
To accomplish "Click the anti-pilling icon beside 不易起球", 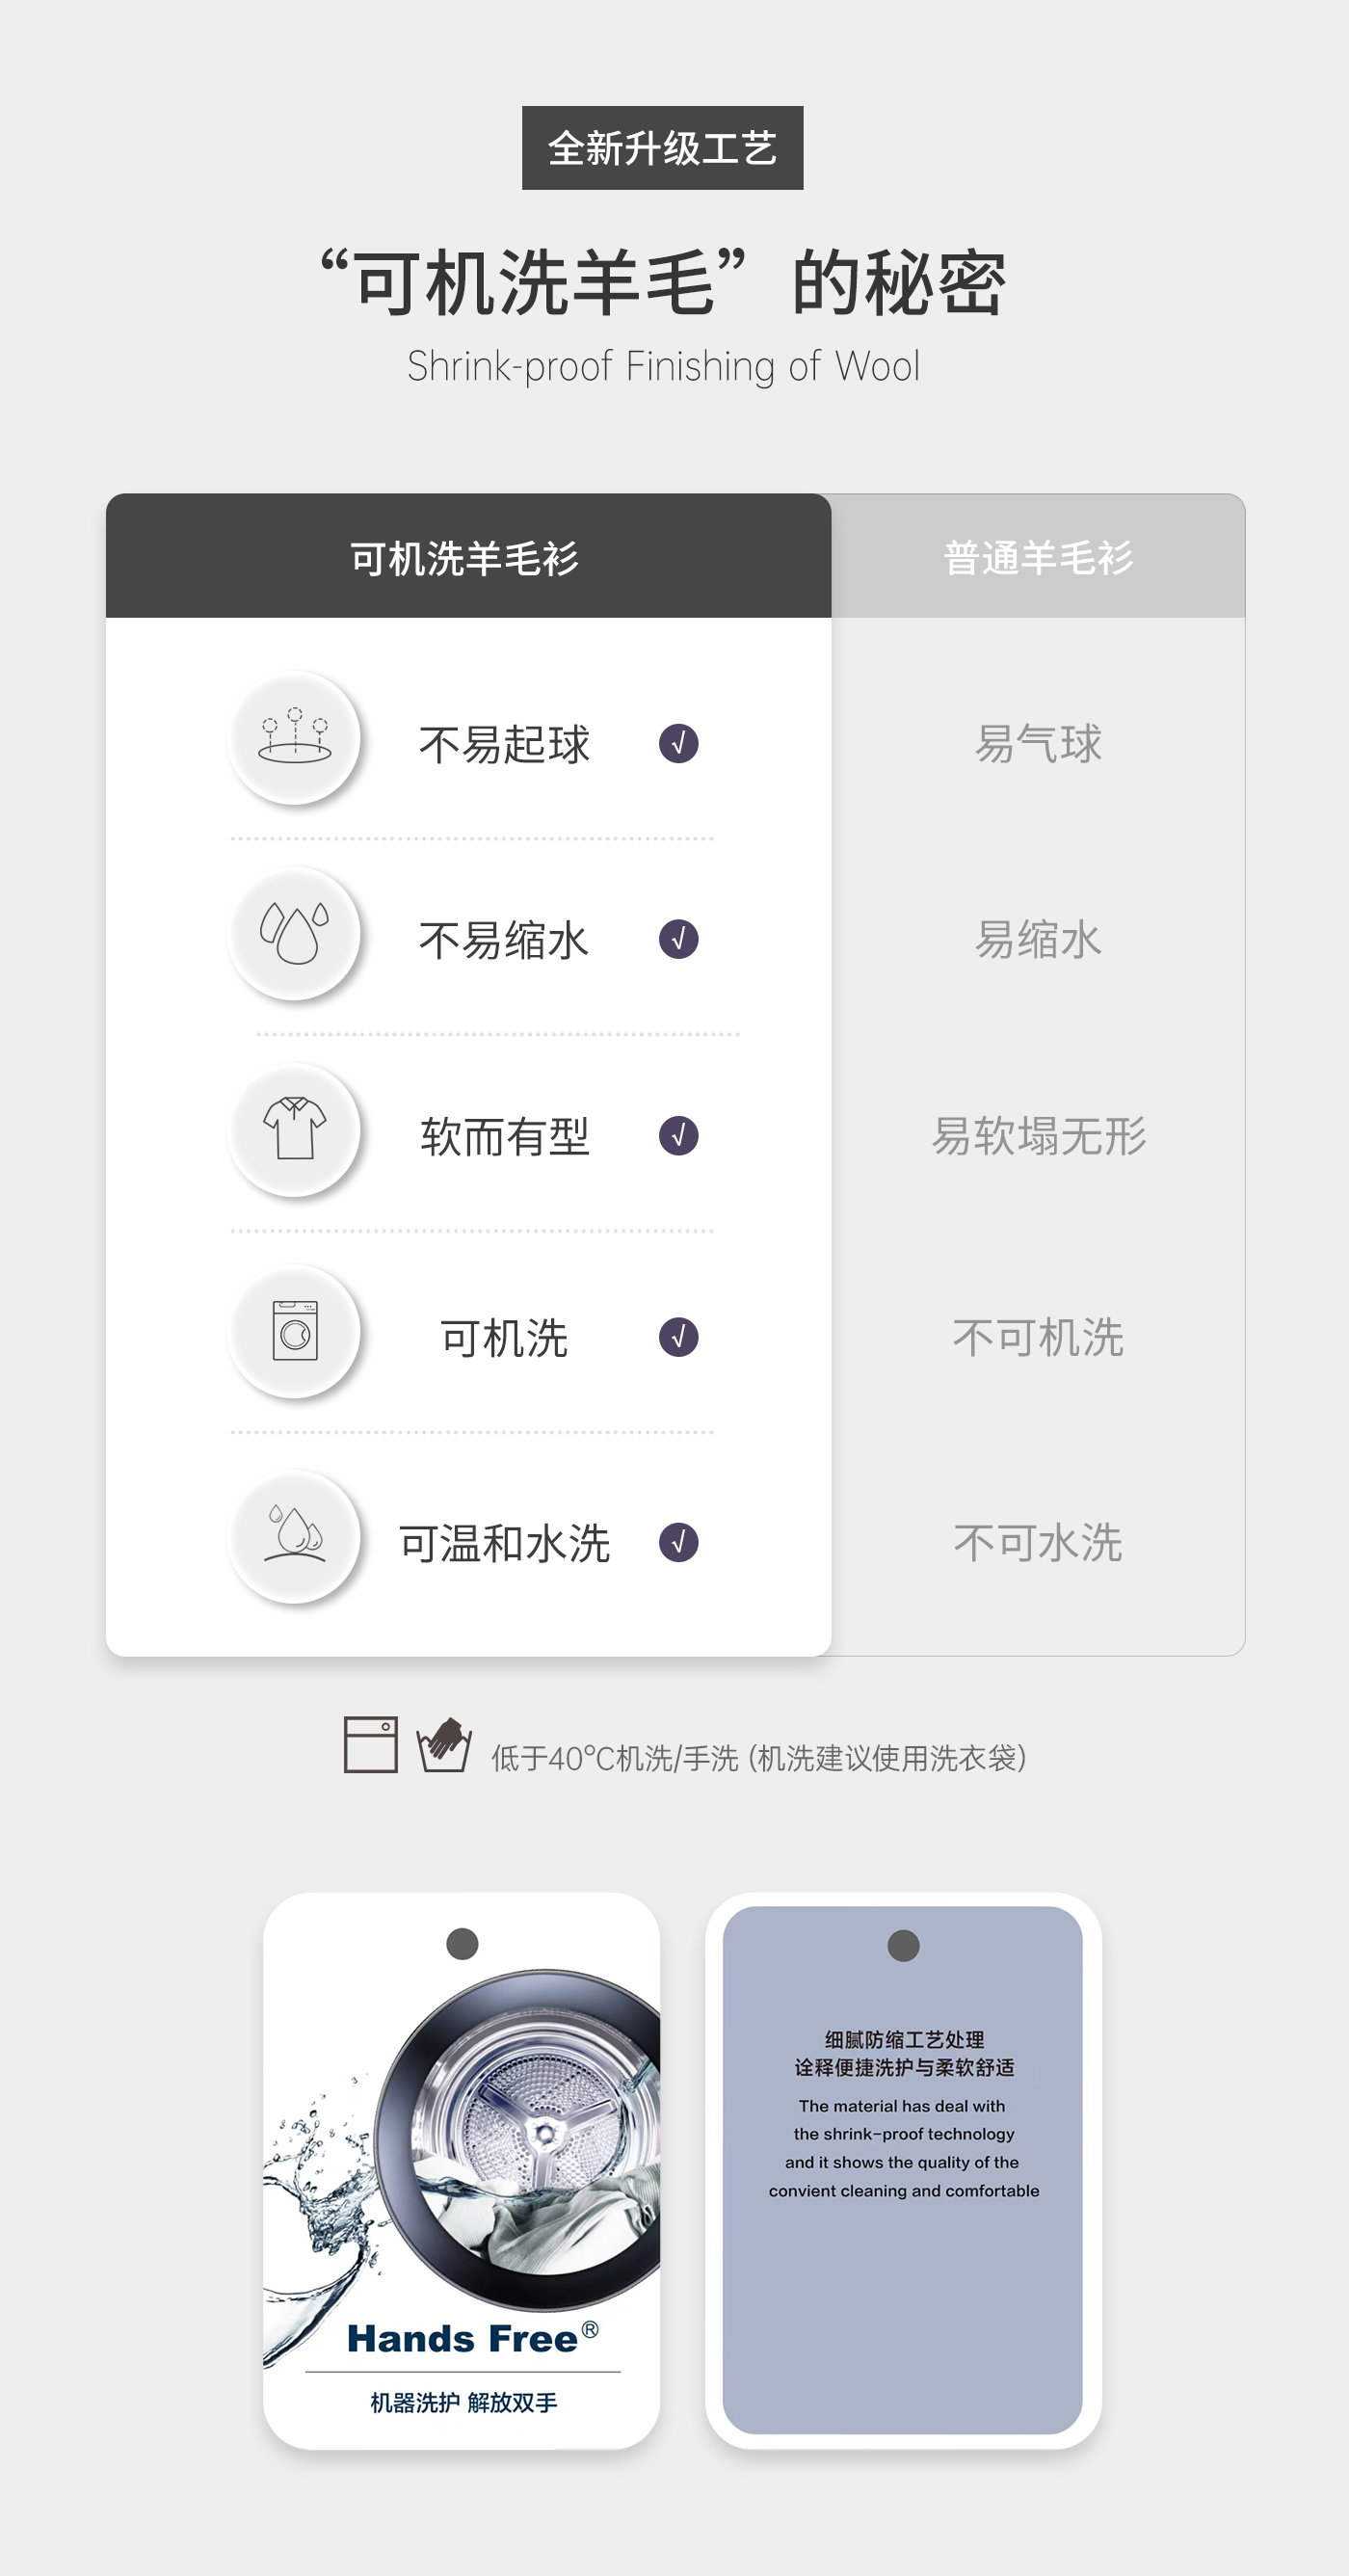I will coord(294,738).
